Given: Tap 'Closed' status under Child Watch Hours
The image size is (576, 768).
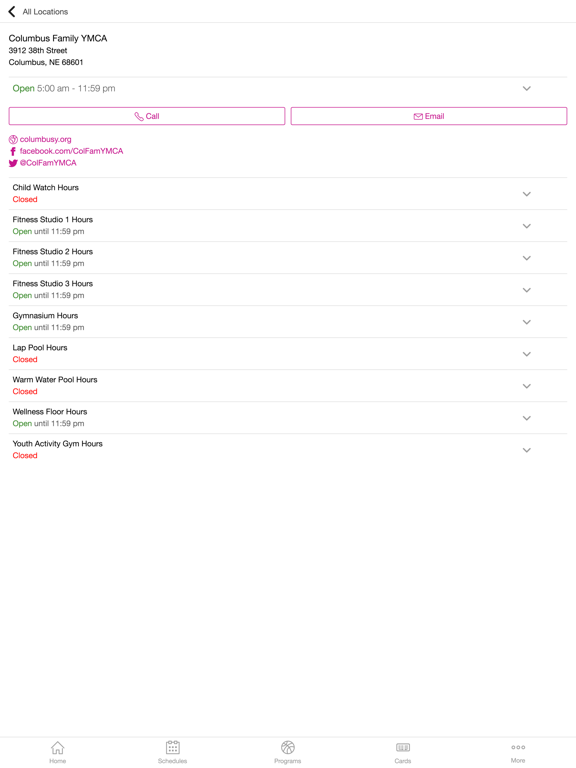Looking at the screenshot, I should pos(25,199).
